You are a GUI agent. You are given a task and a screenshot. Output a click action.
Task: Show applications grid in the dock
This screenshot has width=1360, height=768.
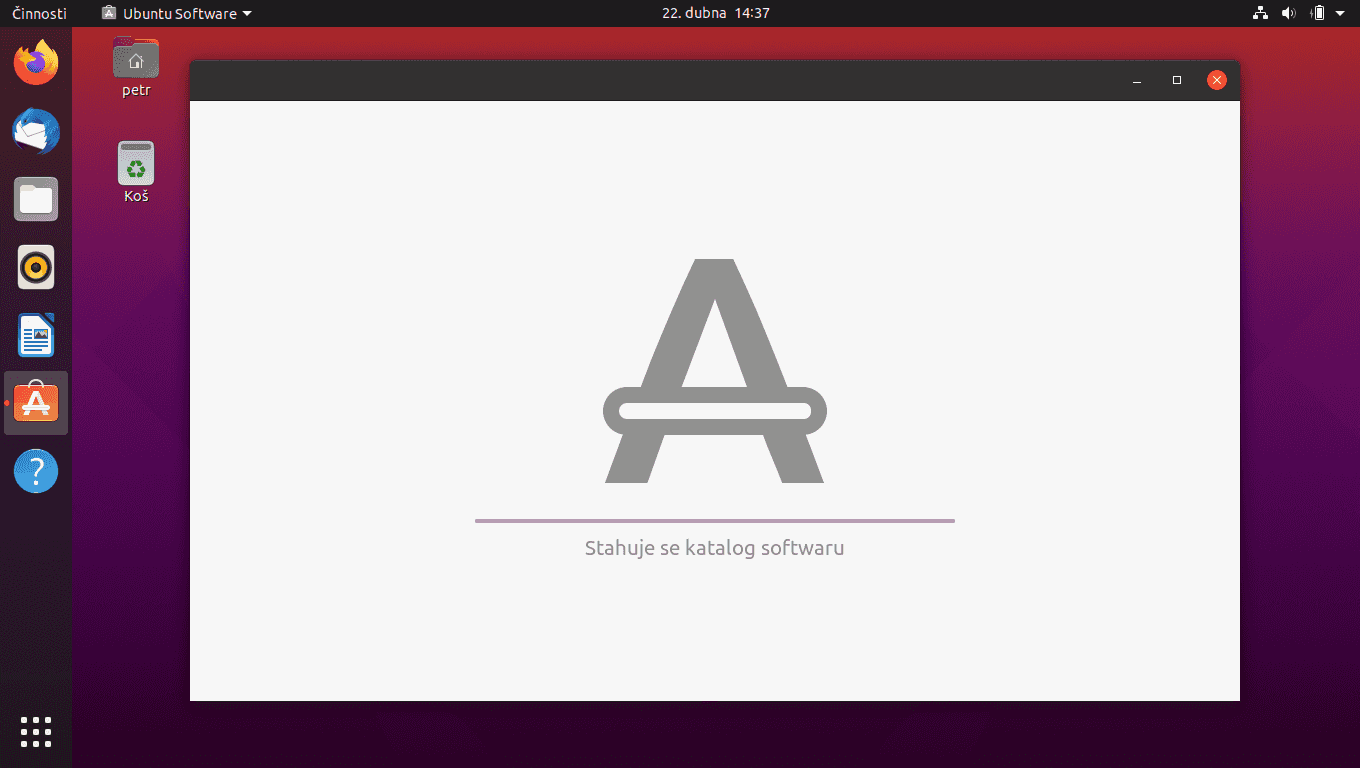pos(36,732)
